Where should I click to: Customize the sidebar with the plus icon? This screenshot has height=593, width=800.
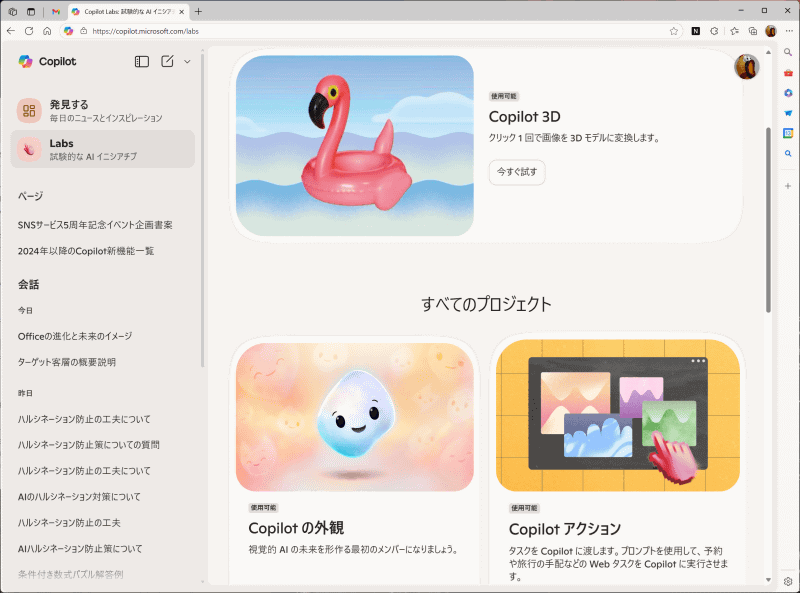pyautogui.click(x=788, y=186)
